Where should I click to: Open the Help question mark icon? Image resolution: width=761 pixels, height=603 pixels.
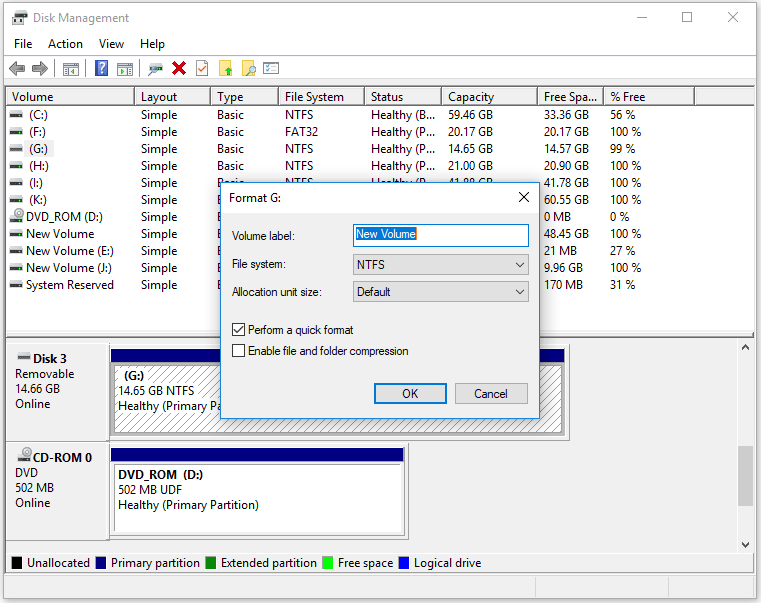(101, 68)
